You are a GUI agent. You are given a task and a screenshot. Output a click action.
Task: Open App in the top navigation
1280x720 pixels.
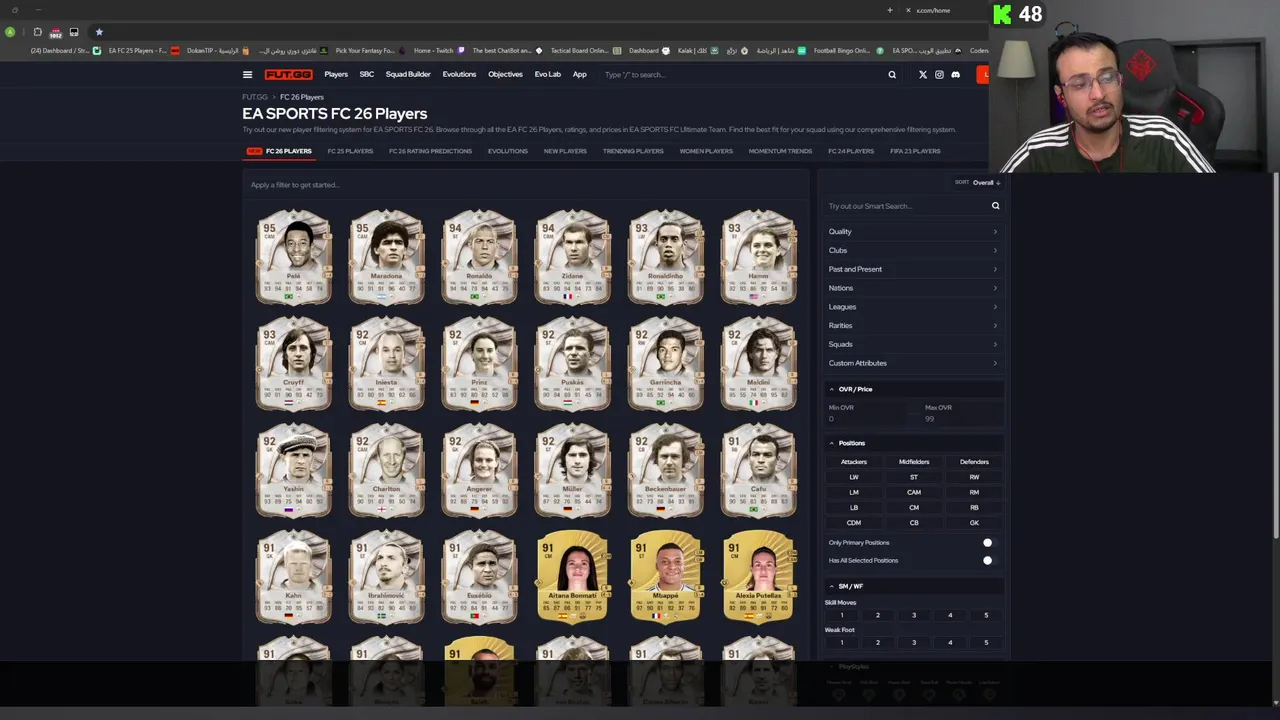coord(579,74)
